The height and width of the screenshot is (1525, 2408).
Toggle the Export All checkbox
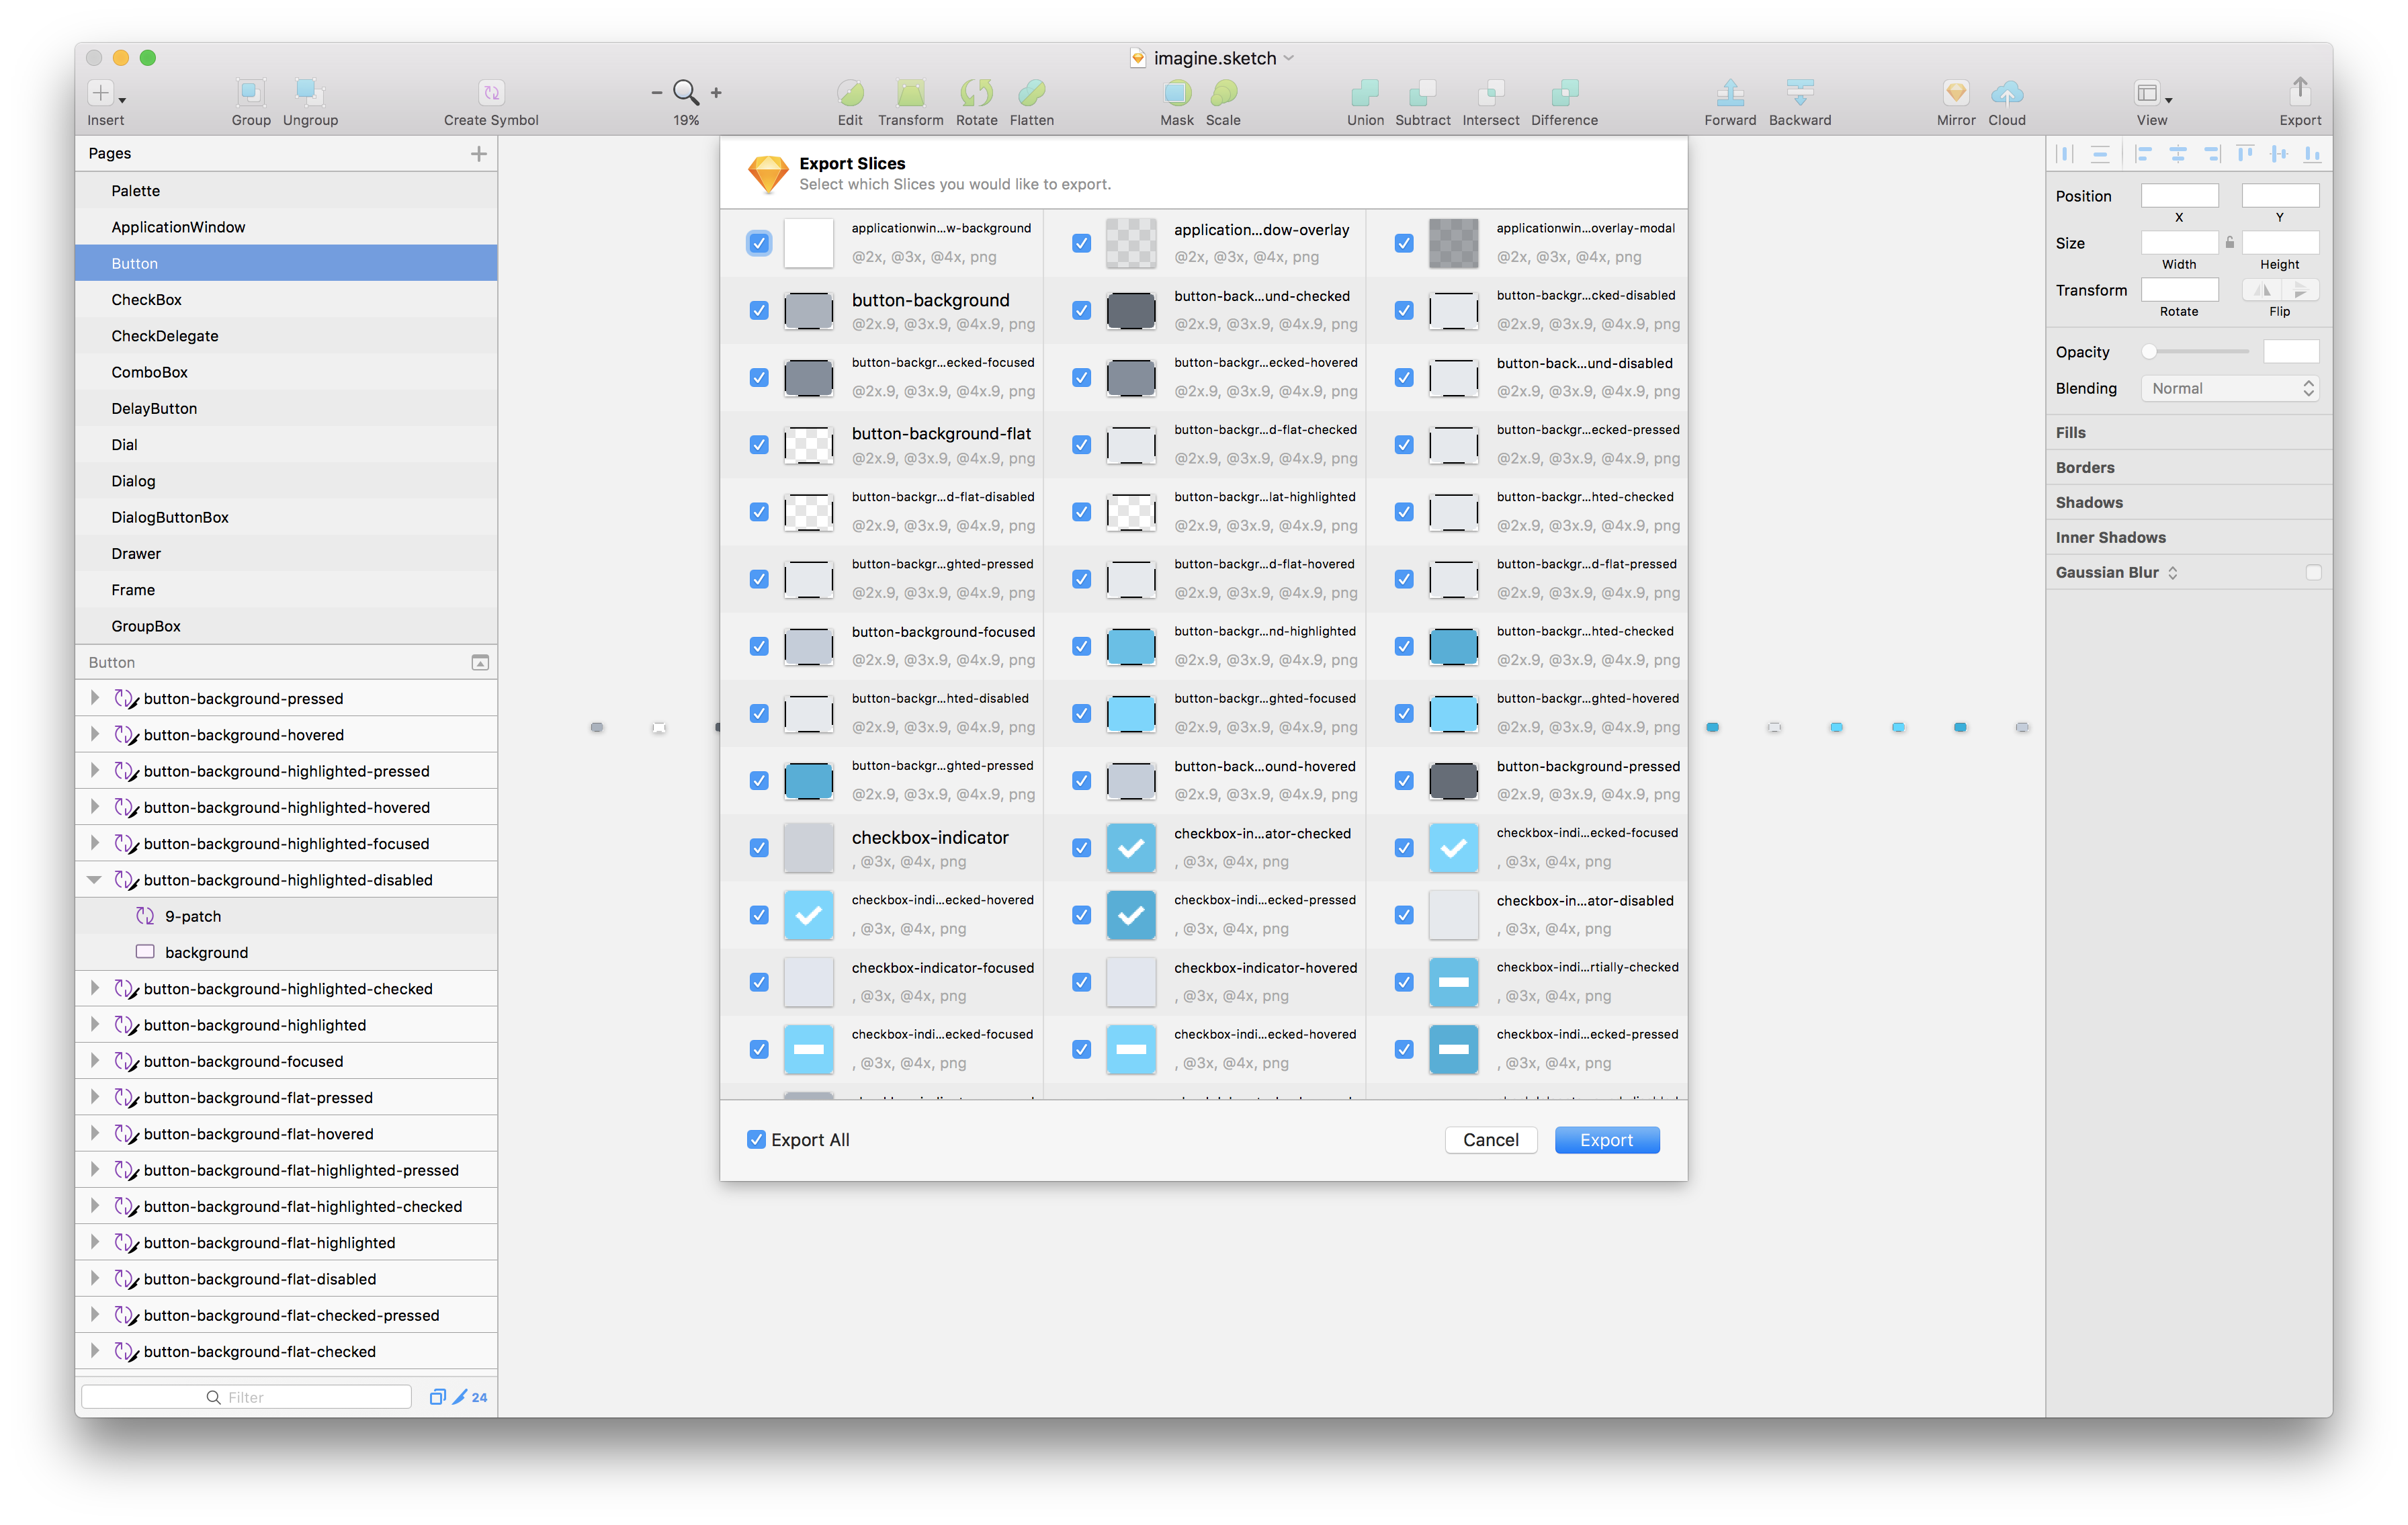click(756, 1140)
